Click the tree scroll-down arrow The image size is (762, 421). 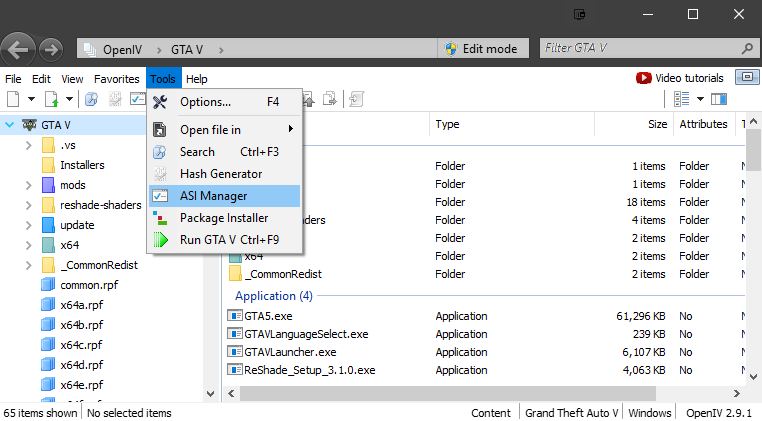[x=210, y=394]
